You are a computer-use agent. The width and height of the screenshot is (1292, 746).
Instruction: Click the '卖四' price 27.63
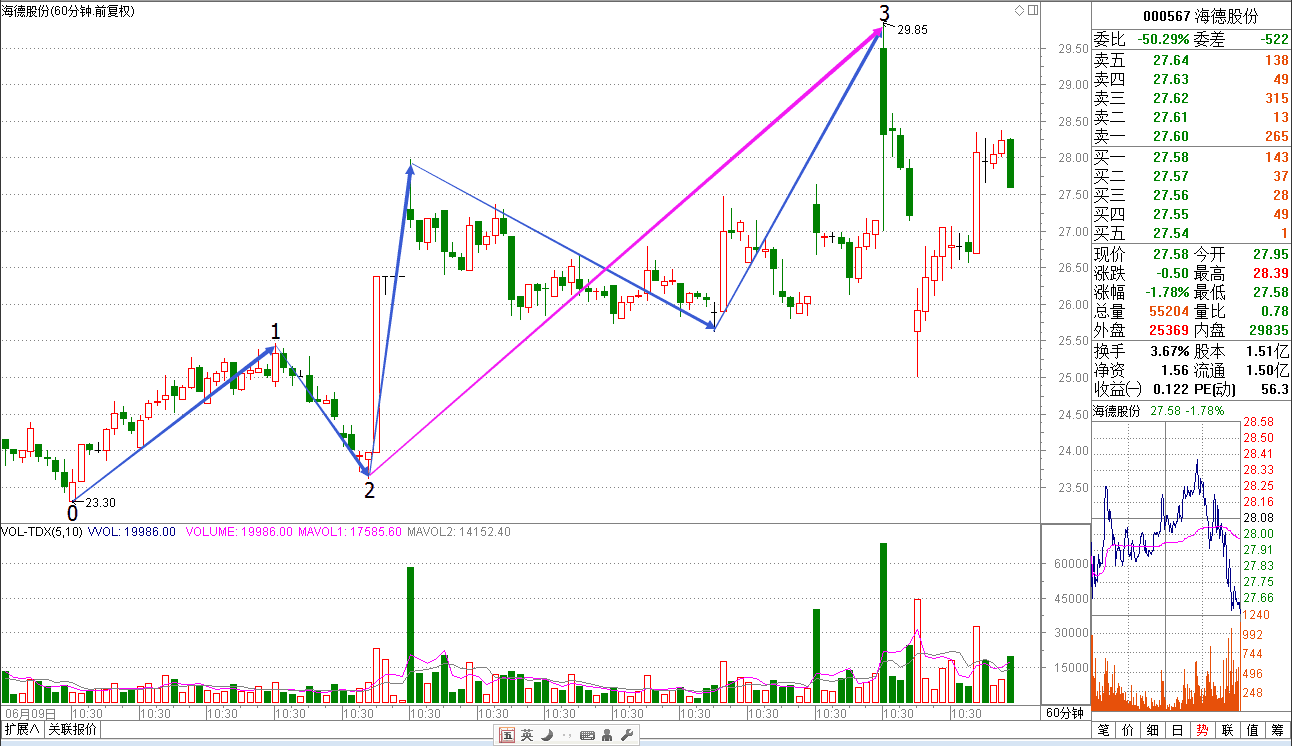(x=1171, y=79)
